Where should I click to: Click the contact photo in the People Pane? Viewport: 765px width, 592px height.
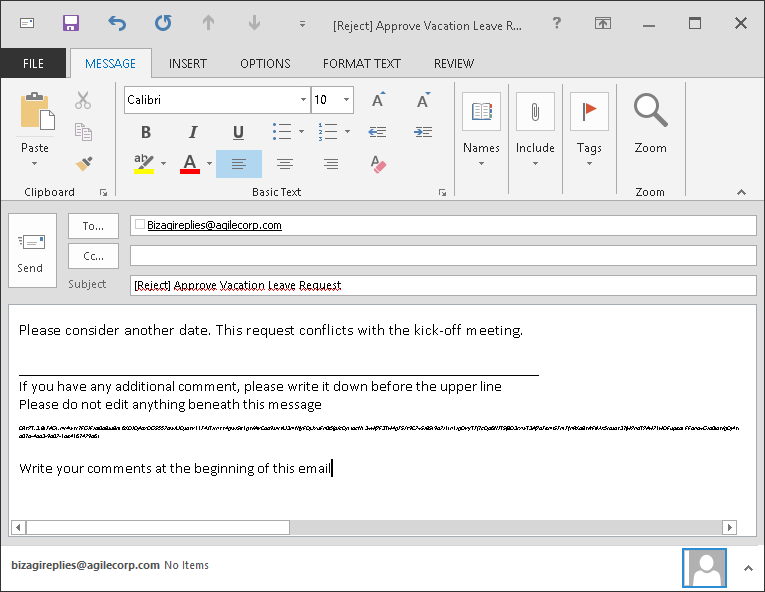(705, 568)
